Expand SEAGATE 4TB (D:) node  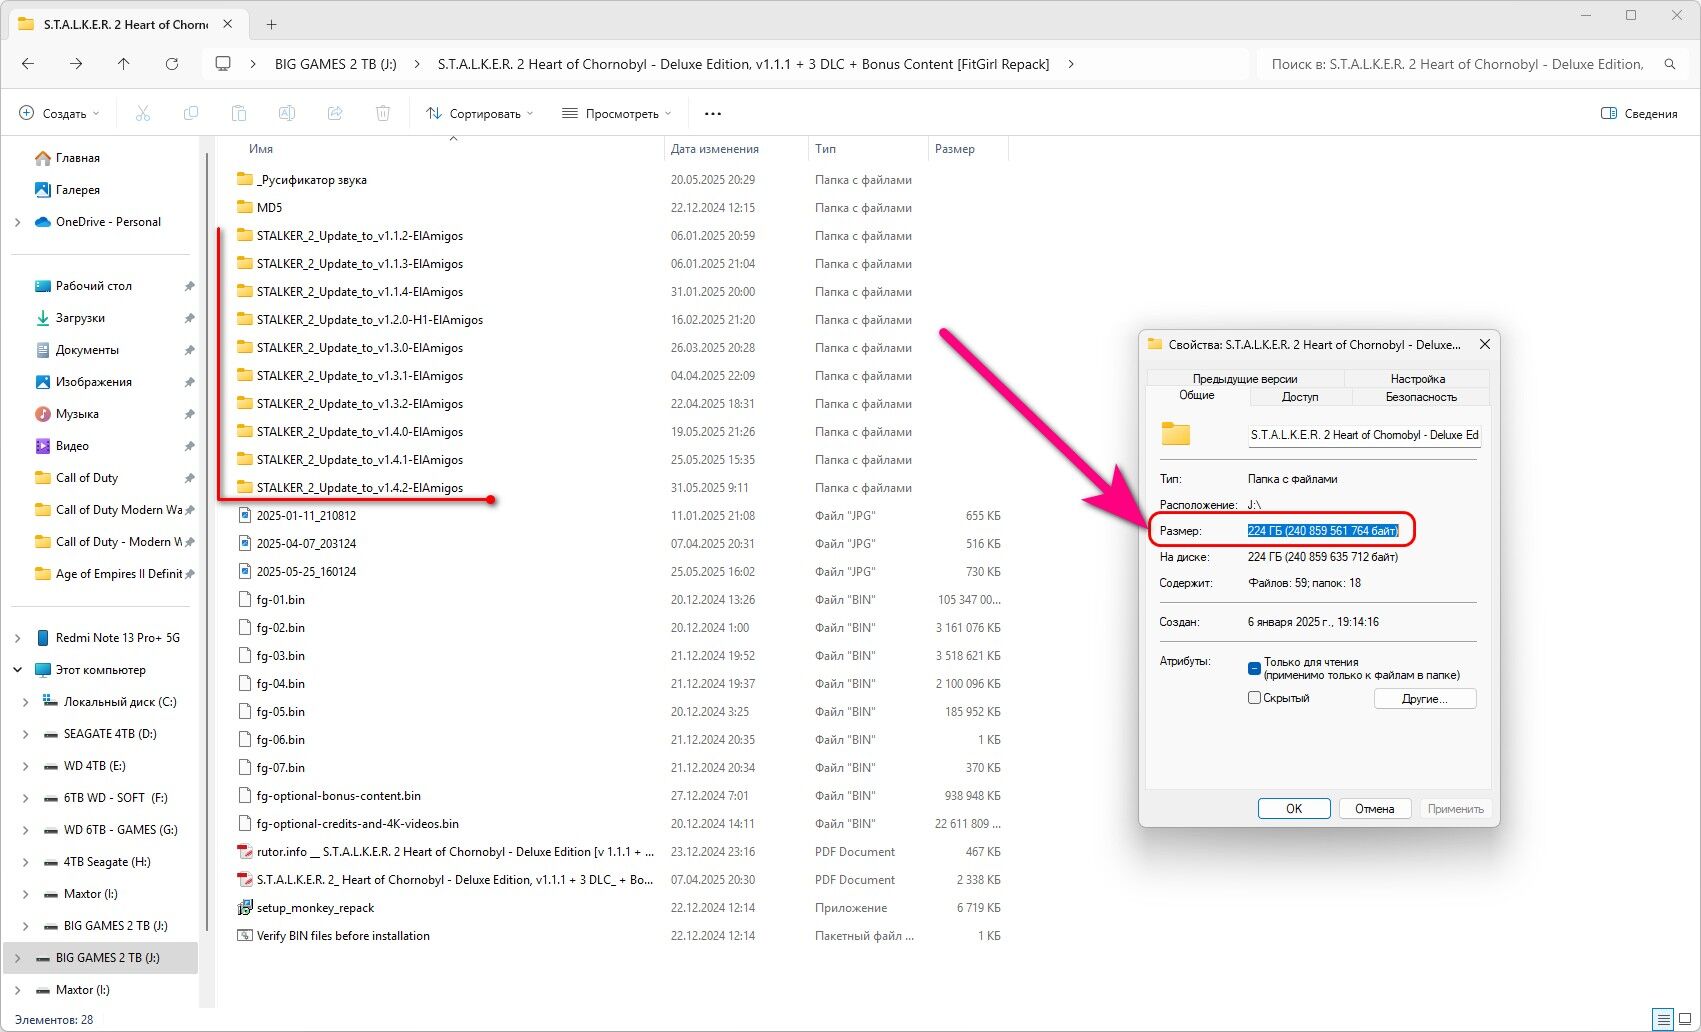tap(25, 734)
